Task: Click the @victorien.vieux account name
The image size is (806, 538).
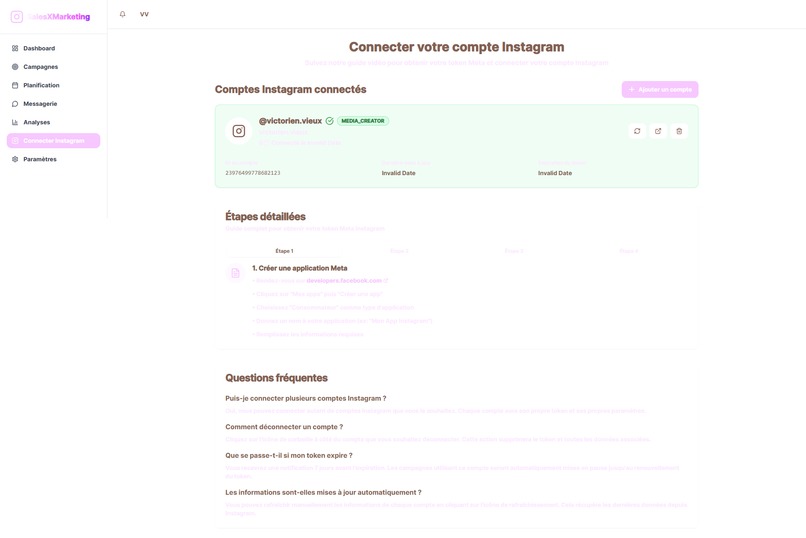Action: [x=290, y=121]
